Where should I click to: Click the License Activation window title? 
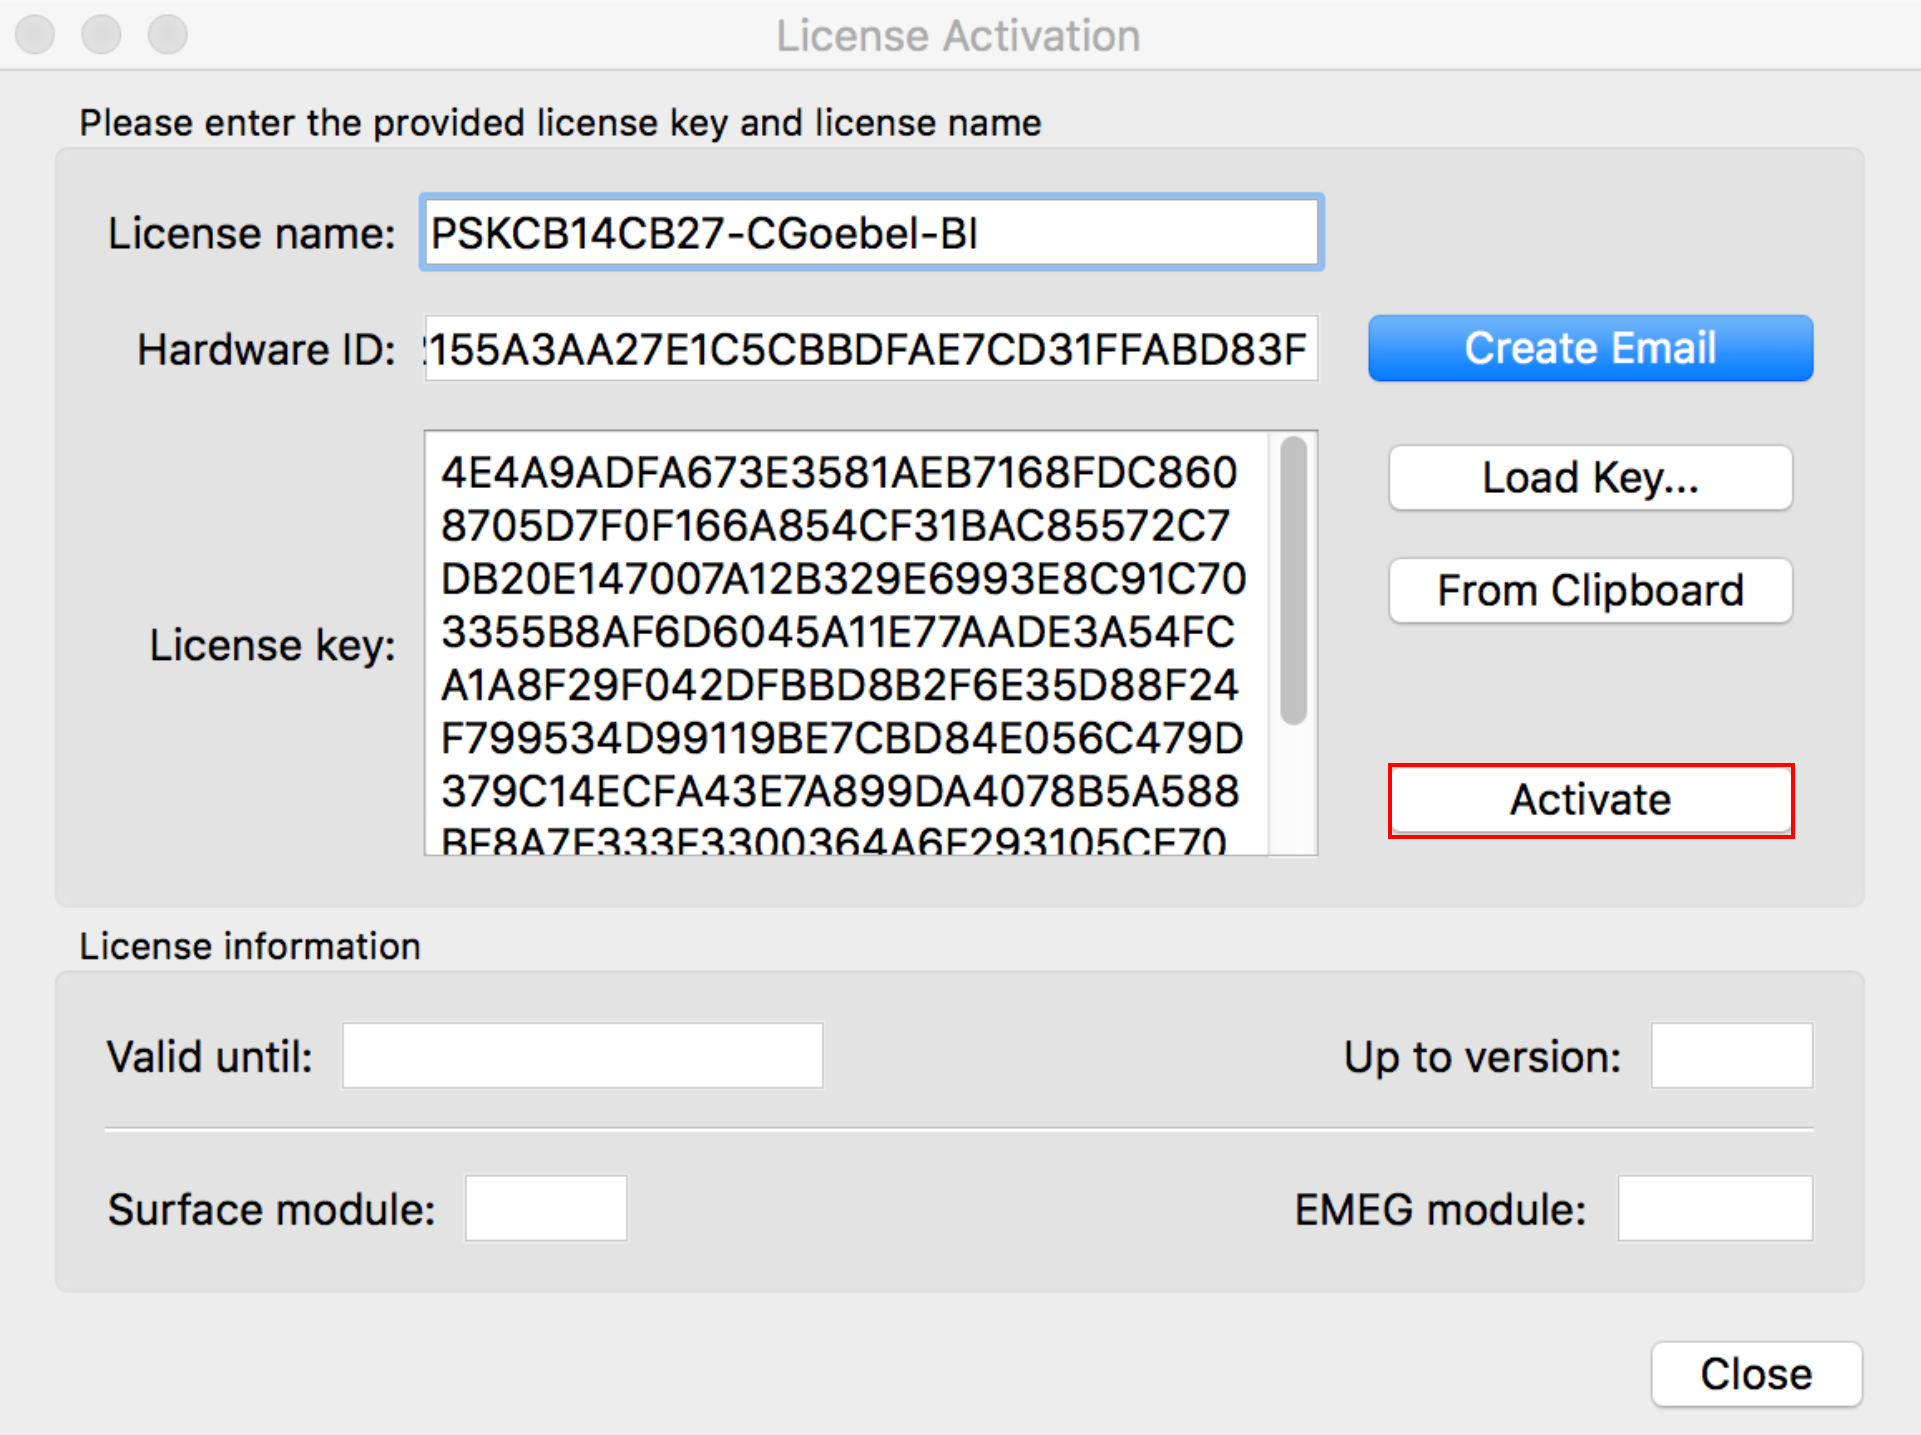pos(958,36)
